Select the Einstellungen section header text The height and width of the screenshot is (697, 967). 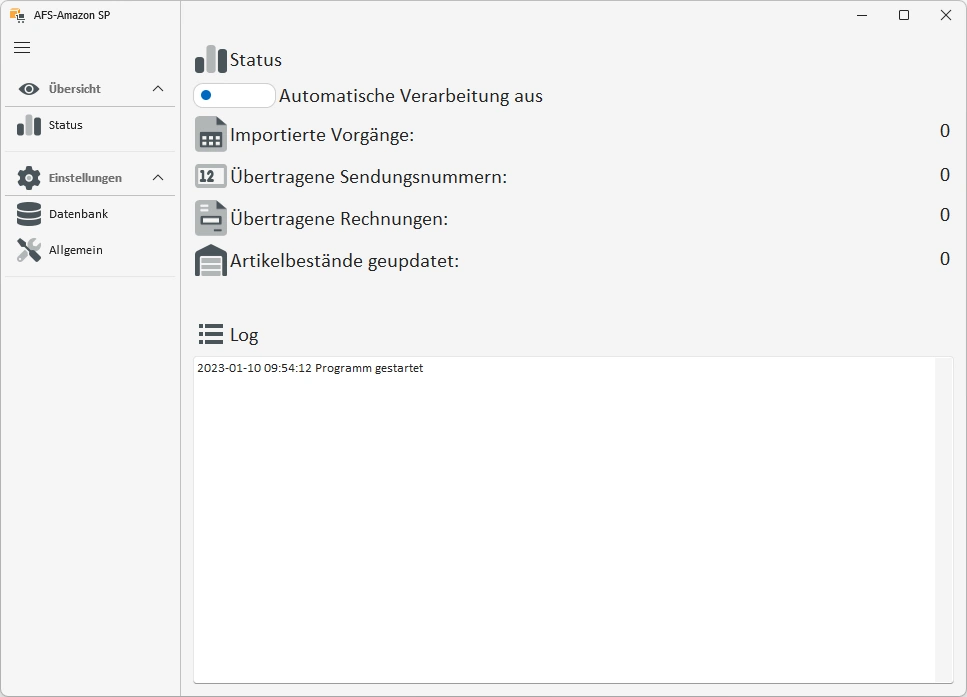point(85,178)
